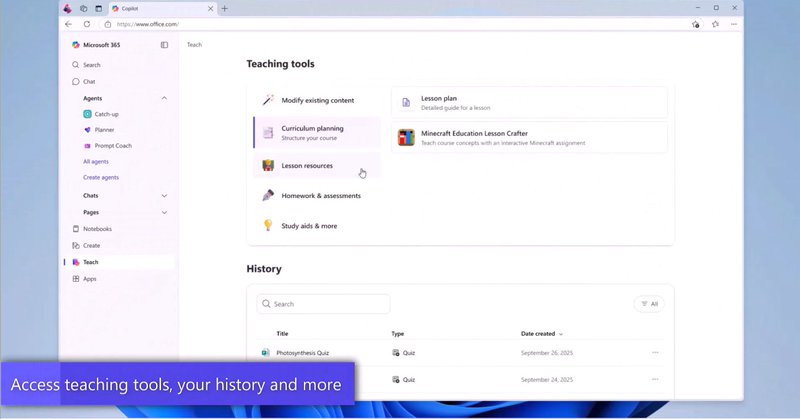Click the Title column header
Screen dimensions: 800x419
(x=282, y=334)
